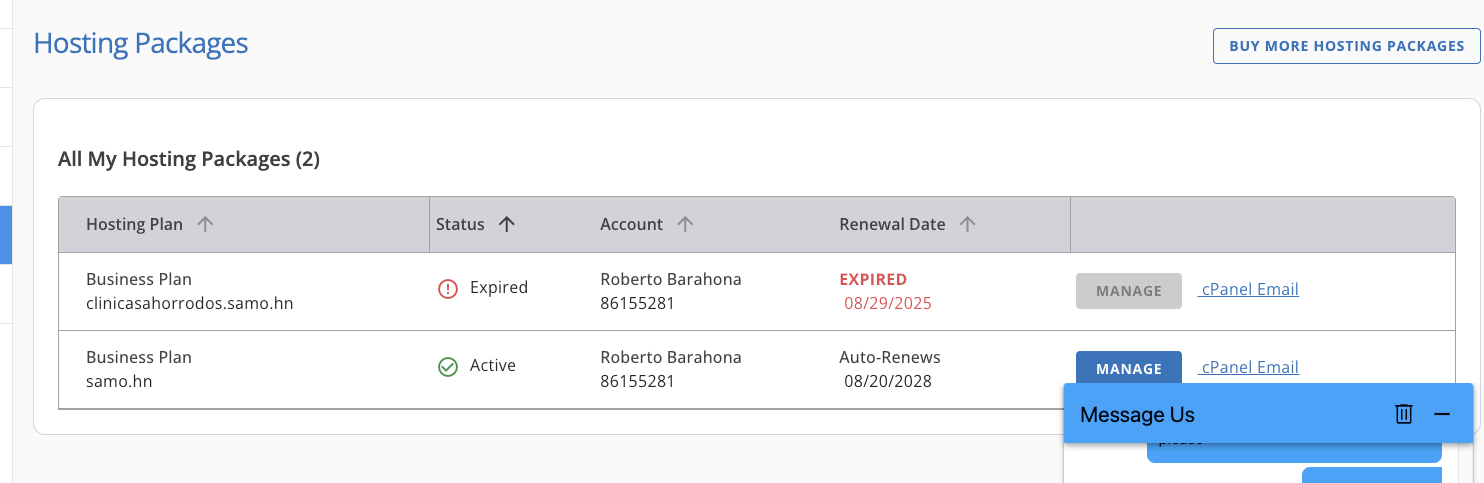Delete chat using the trash icon
Screen dimensions: 1484x483
[1404, 414]
